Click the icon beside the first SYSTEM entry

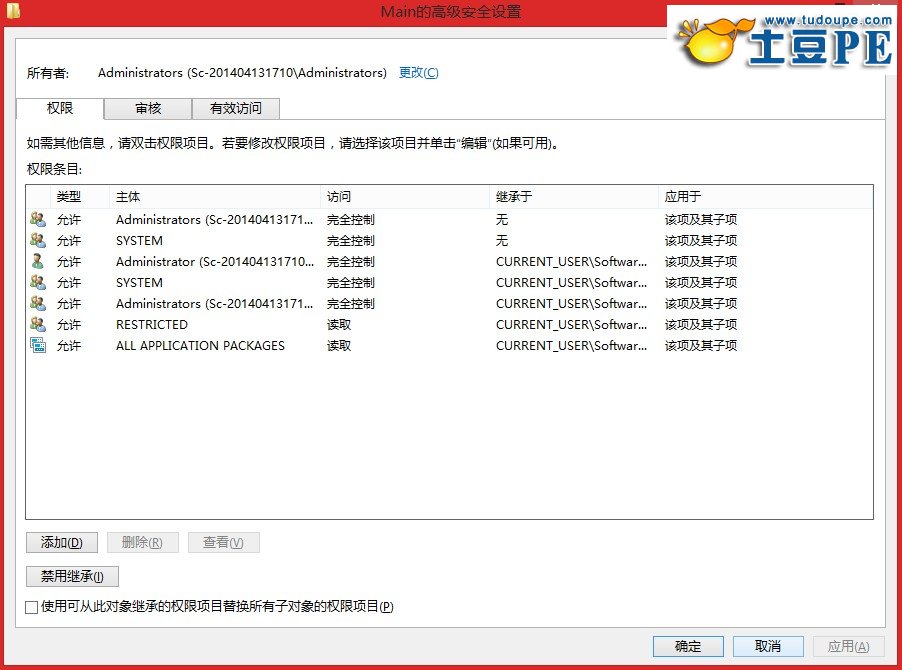tap(38, 240)
